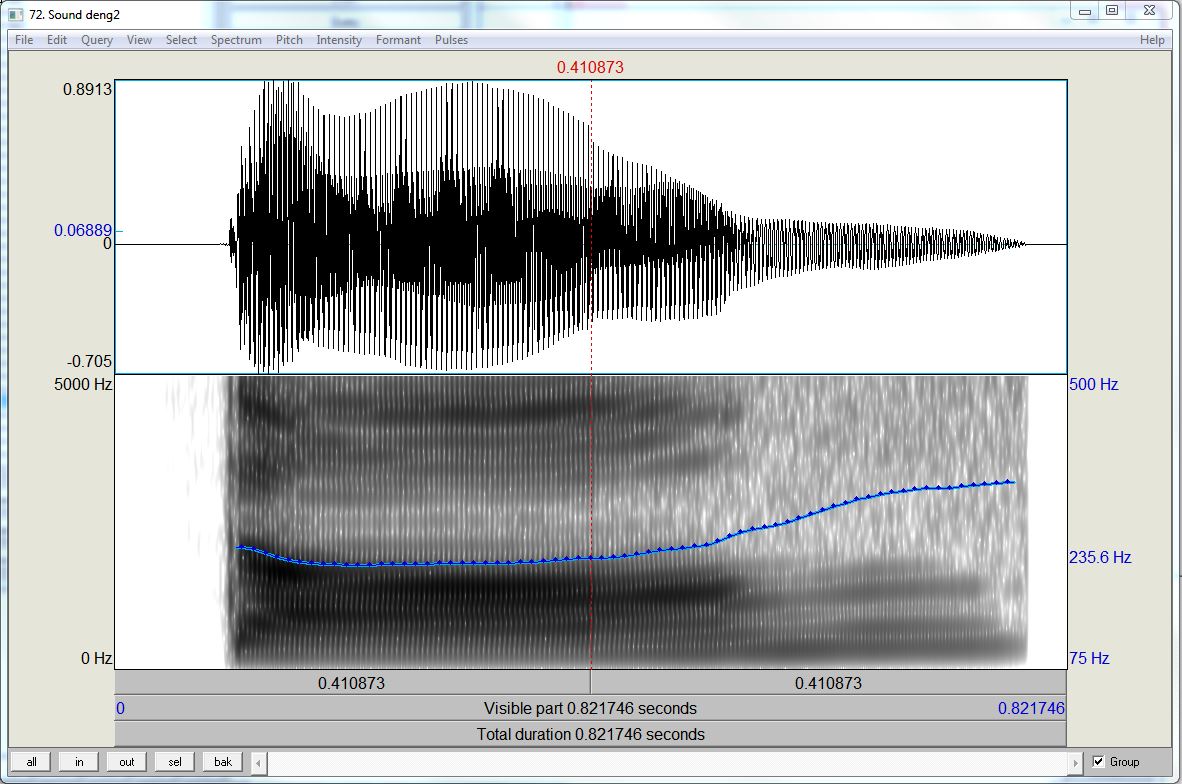Open the Pulses menu
This screenshot has height=784, width=1182.
click(x=451, y=40)
